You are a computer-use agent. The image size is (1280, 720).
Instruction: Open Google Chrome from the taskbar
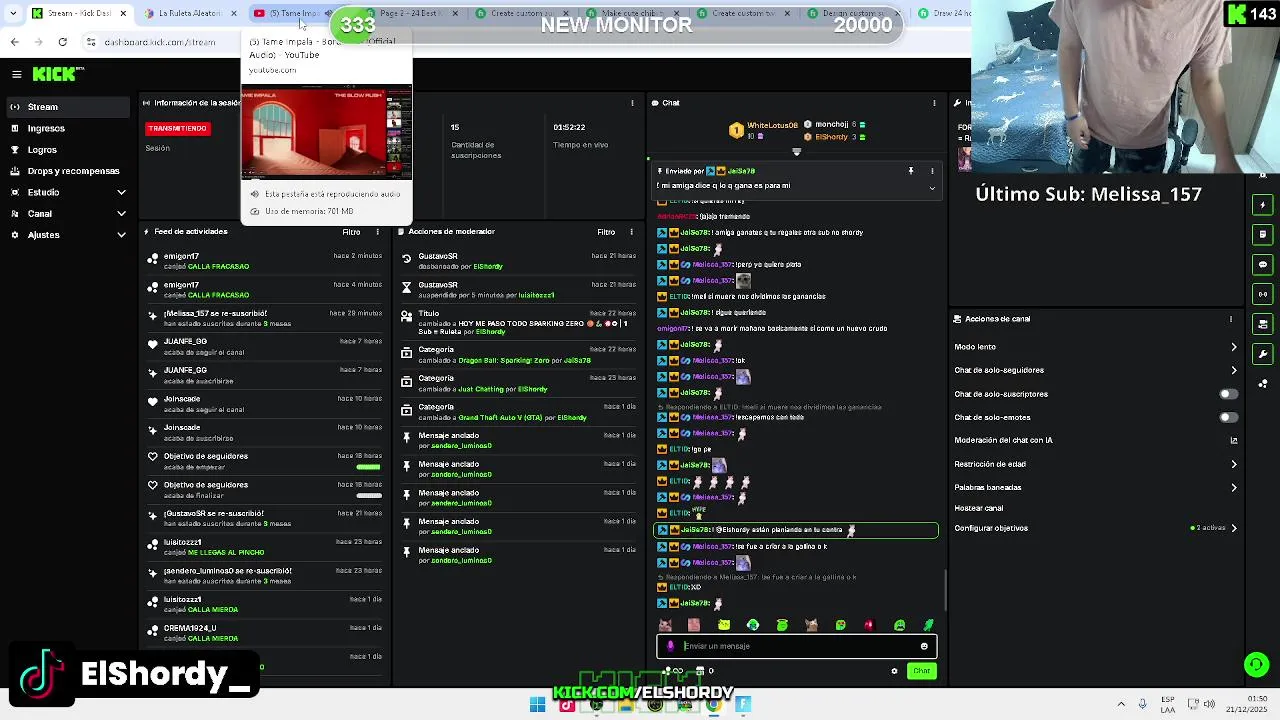pos(713,705)
